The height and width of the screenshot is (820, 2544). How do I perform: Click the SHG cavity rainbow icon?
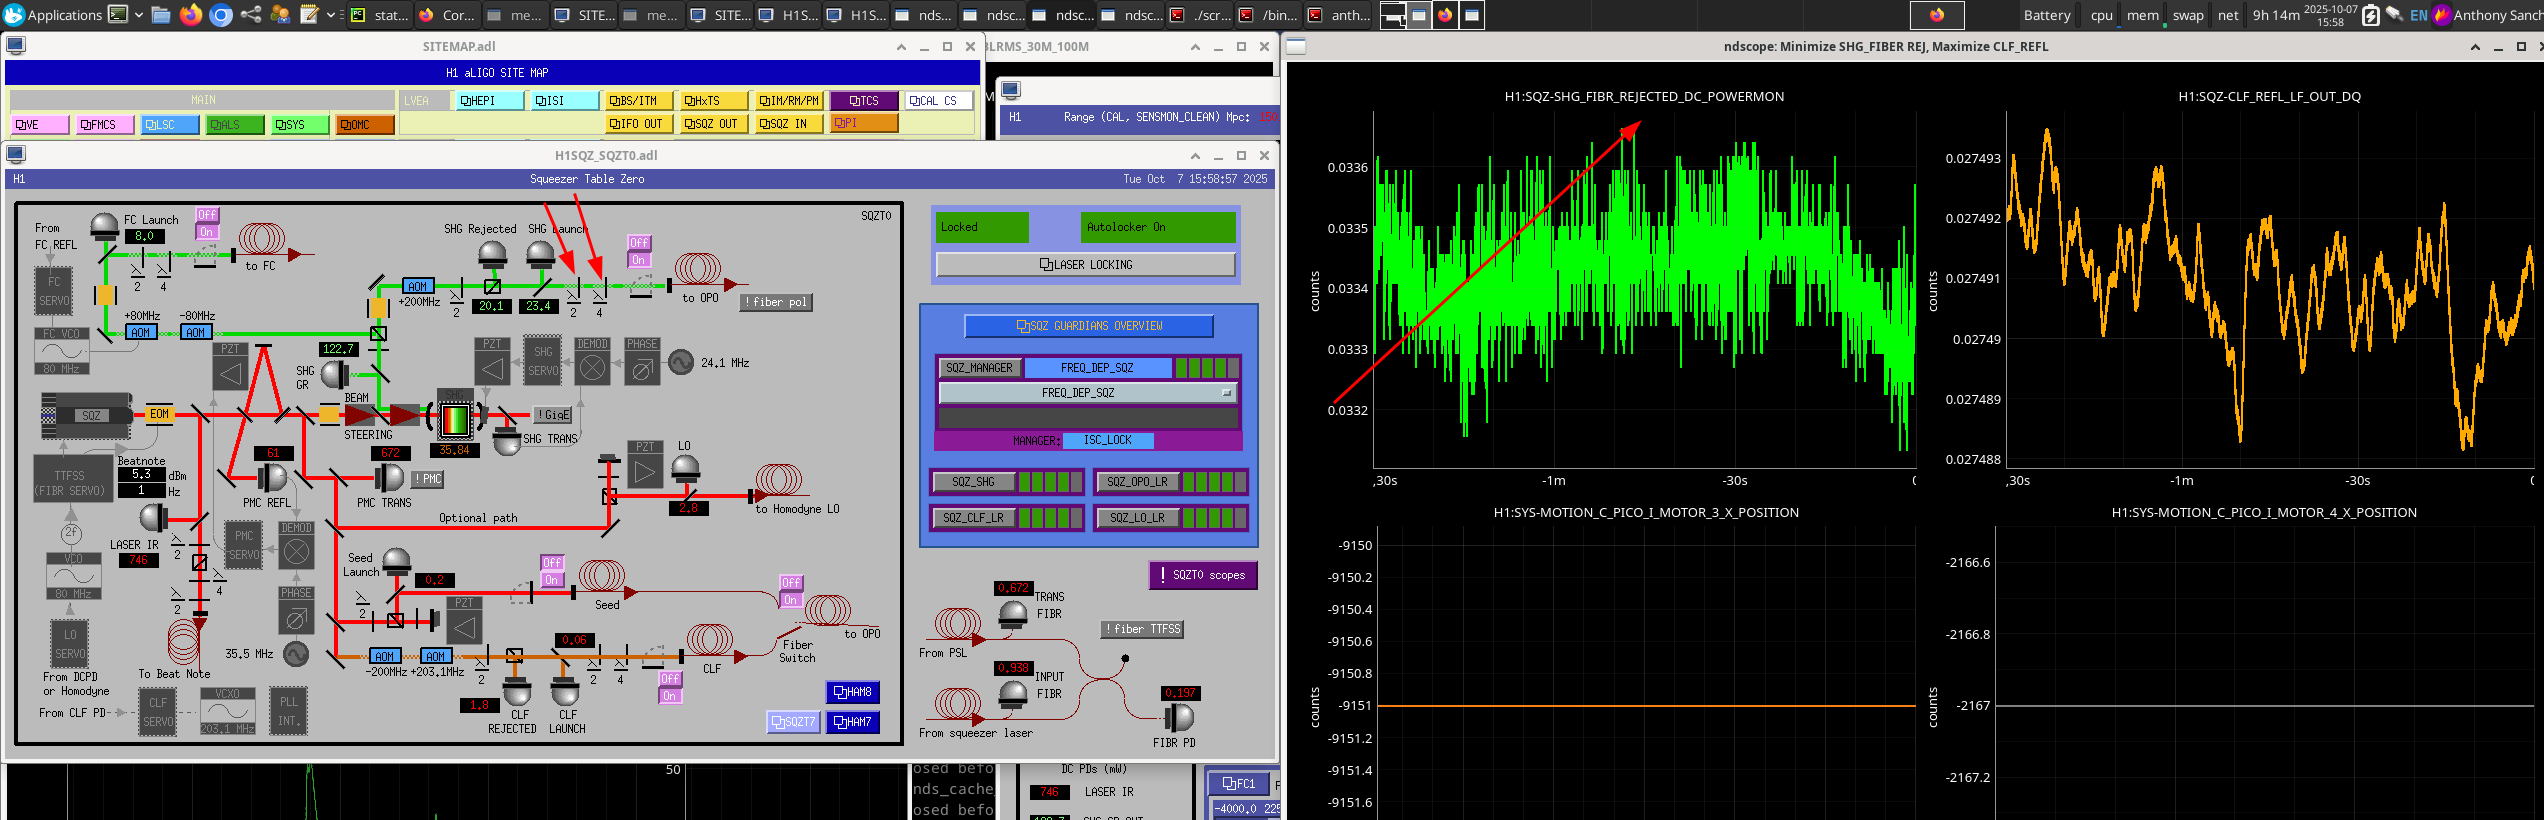(455, 418)
